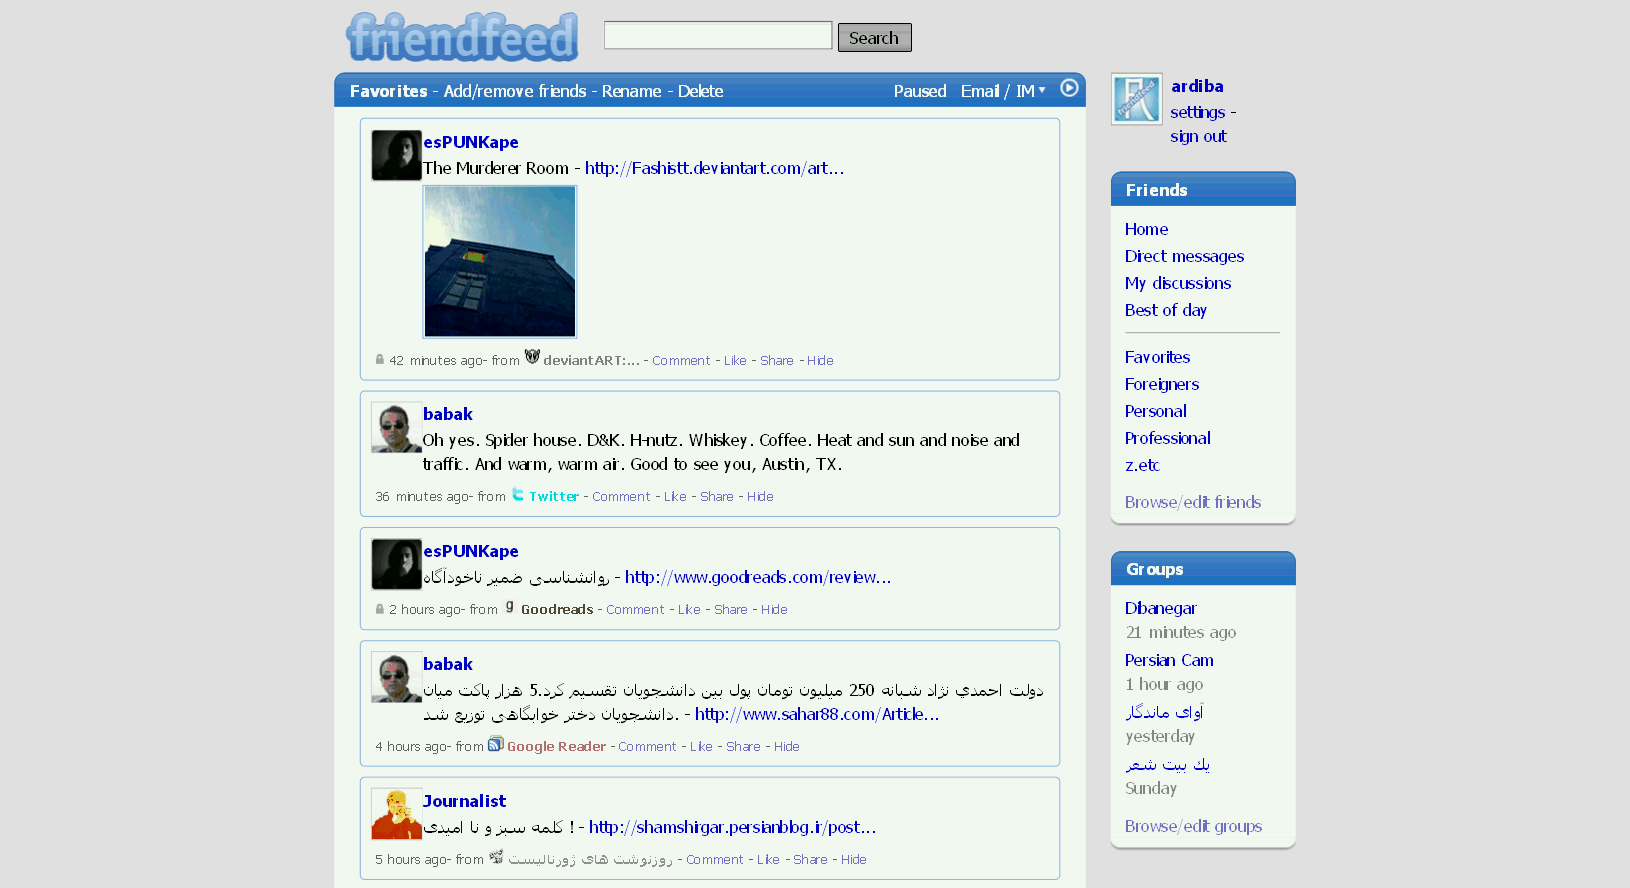Screen dimensions: 1630x888
Task: Select Foreigners friend list
Action: point(1161,384)
